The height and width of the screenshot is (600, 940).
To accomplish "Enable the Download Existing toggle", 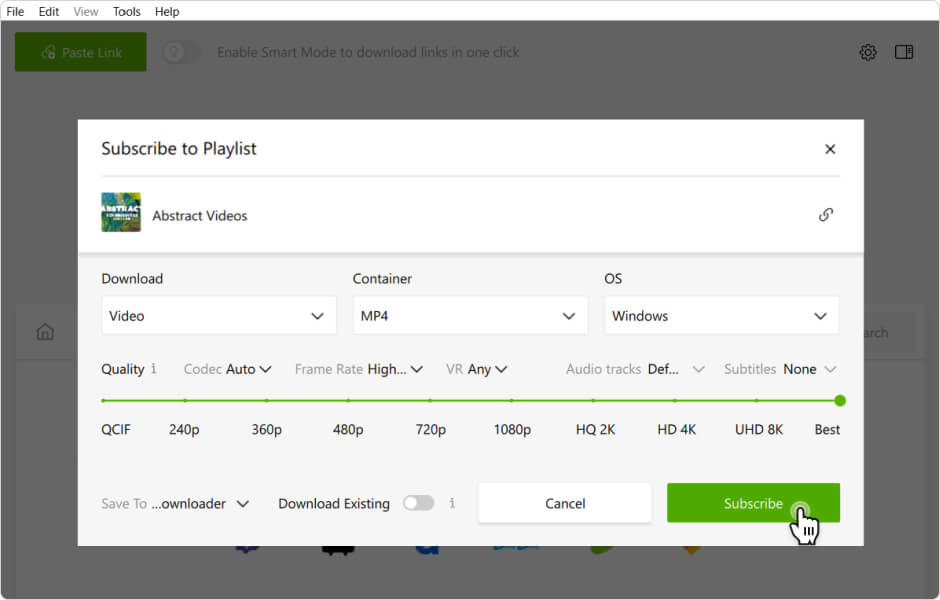I will (418, 503).
